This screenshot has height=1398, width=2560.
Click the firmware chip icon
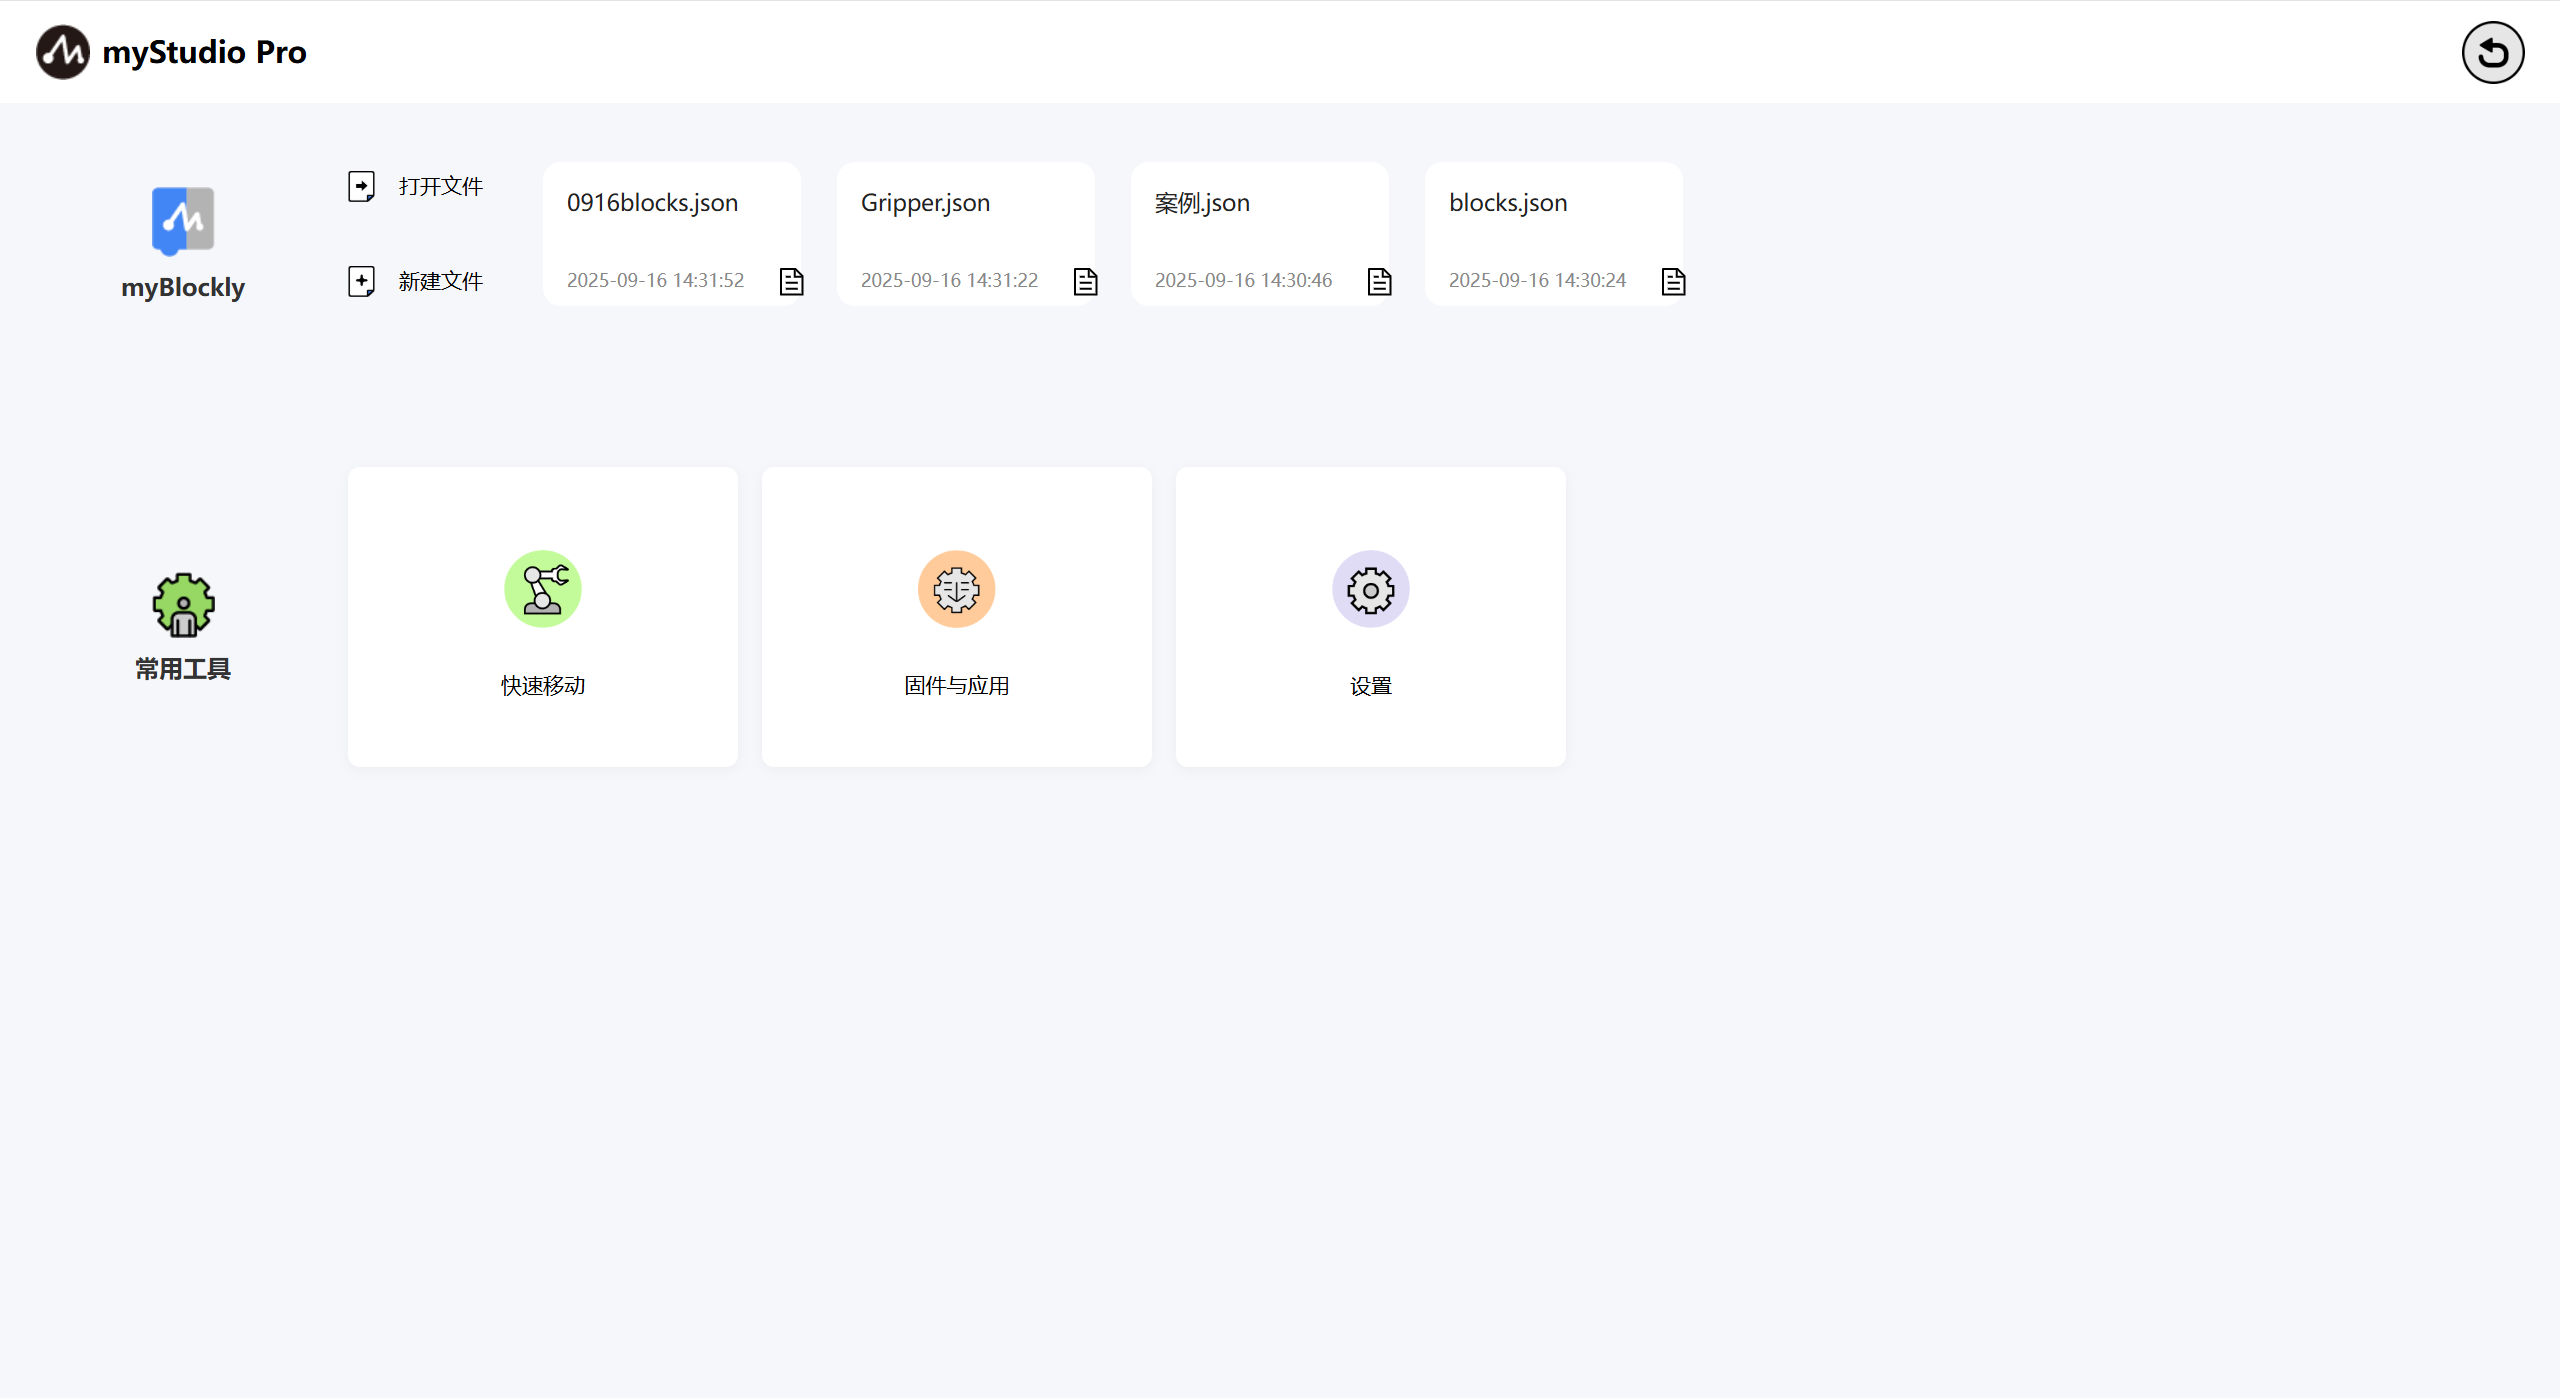click(956, 589)
